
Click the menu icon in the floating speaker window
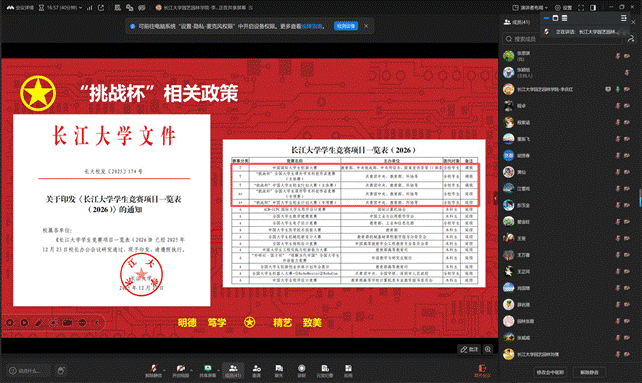click(x=623, y=18)
